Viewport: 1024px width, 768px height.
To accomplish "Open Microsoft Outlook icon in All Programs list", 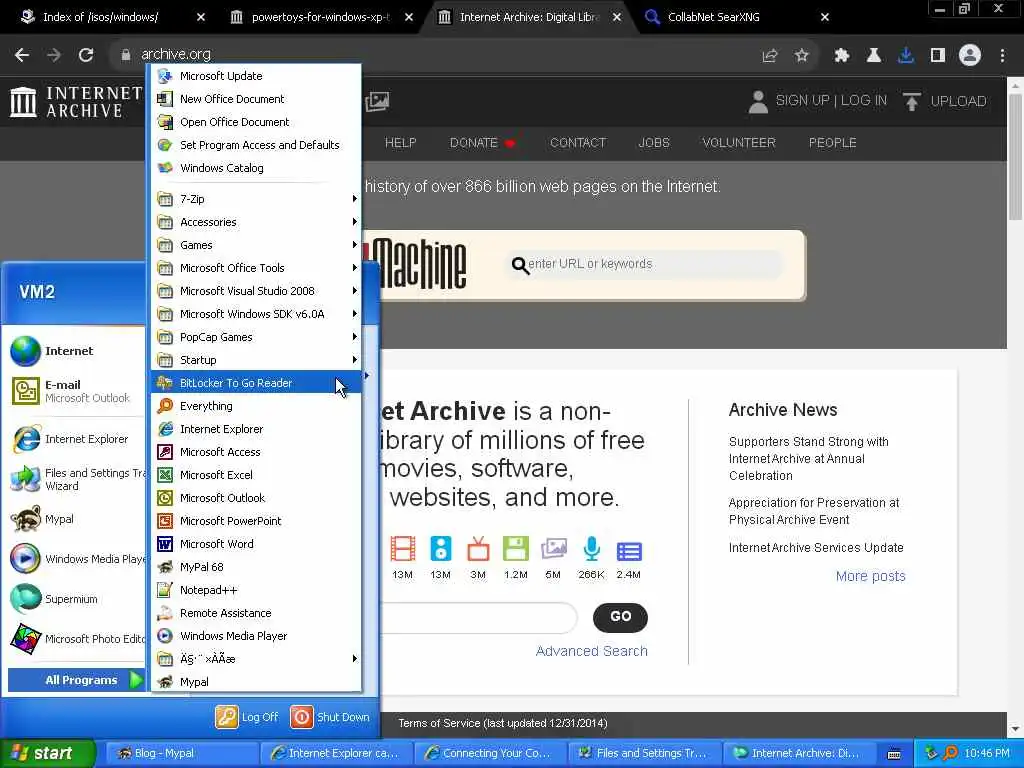I will pyautogui.click(x=165, y=498).
